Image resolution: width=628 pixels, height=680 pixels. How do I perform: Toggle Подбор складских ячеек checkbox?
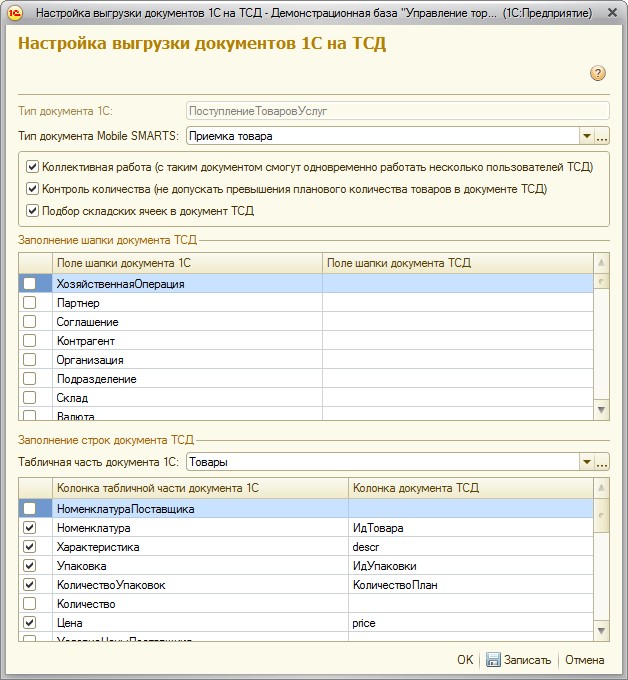tap(32, 211)
